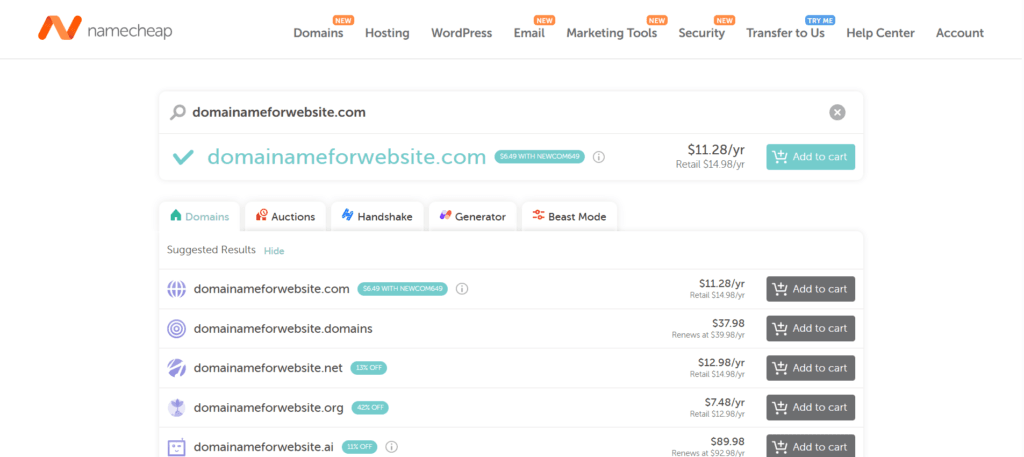The image size is (1024, 457).
Task: Click the large domainameforwebsite.com heading
Action: tap(347, 157)
